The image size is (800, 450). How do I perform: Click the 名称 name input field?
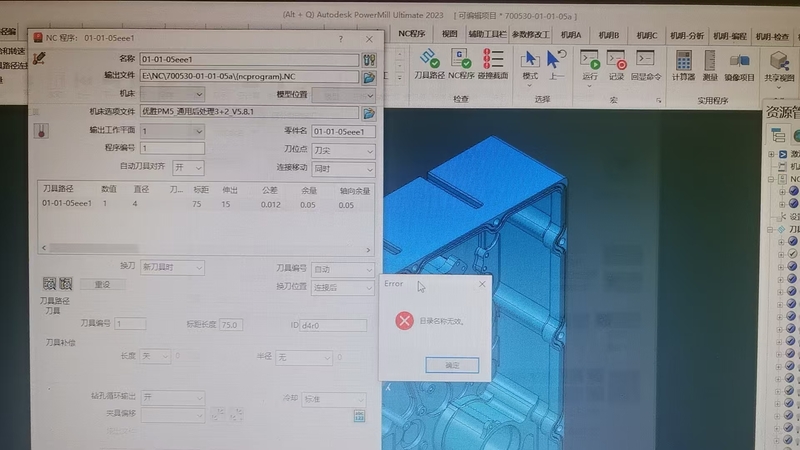(249, 59)
